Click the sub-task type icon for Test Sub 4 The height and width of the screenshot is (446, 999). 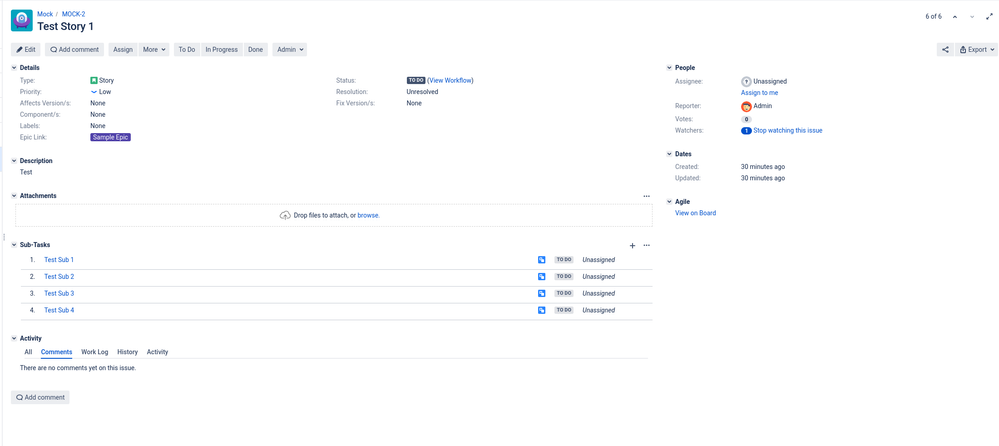pos(542,310)
